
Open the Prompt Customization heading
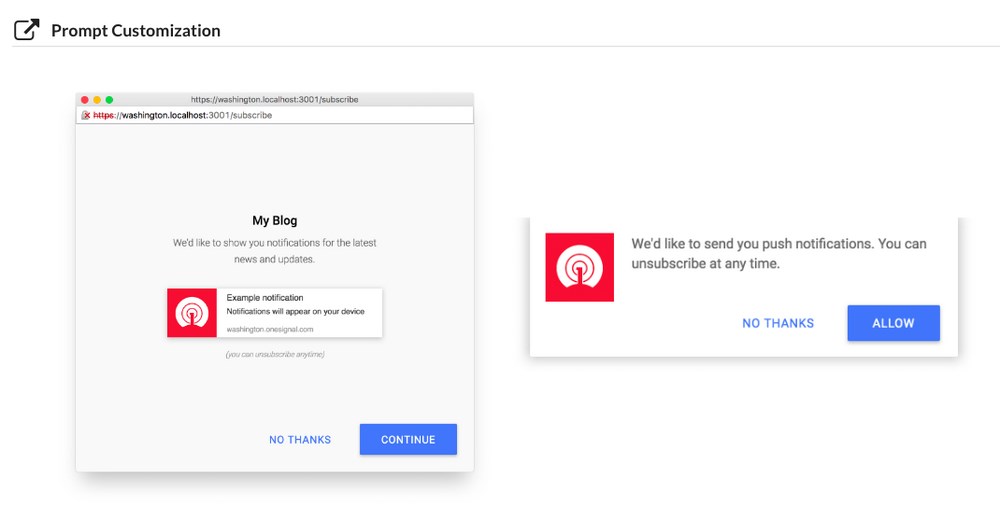pyautogui.click(x=136, y=31)
